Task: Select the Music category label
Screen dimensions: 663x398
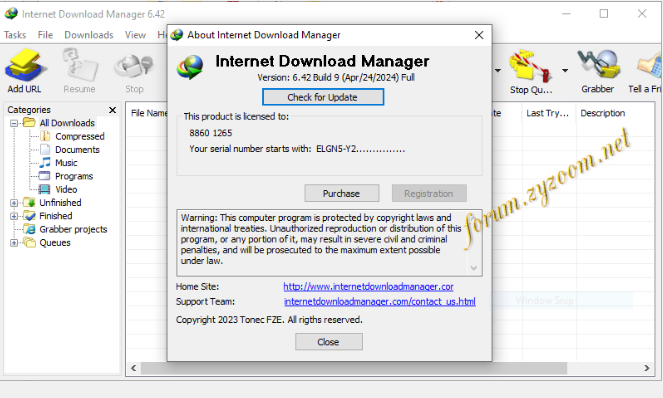Action: (66, 162)
